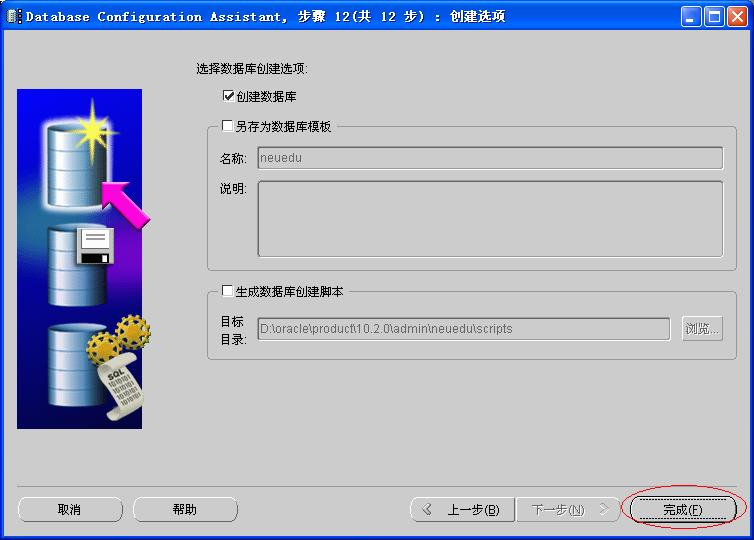Screen dimensions: 754x540
Task: Focus the 说明 description text area
Action: coord(490,219)
